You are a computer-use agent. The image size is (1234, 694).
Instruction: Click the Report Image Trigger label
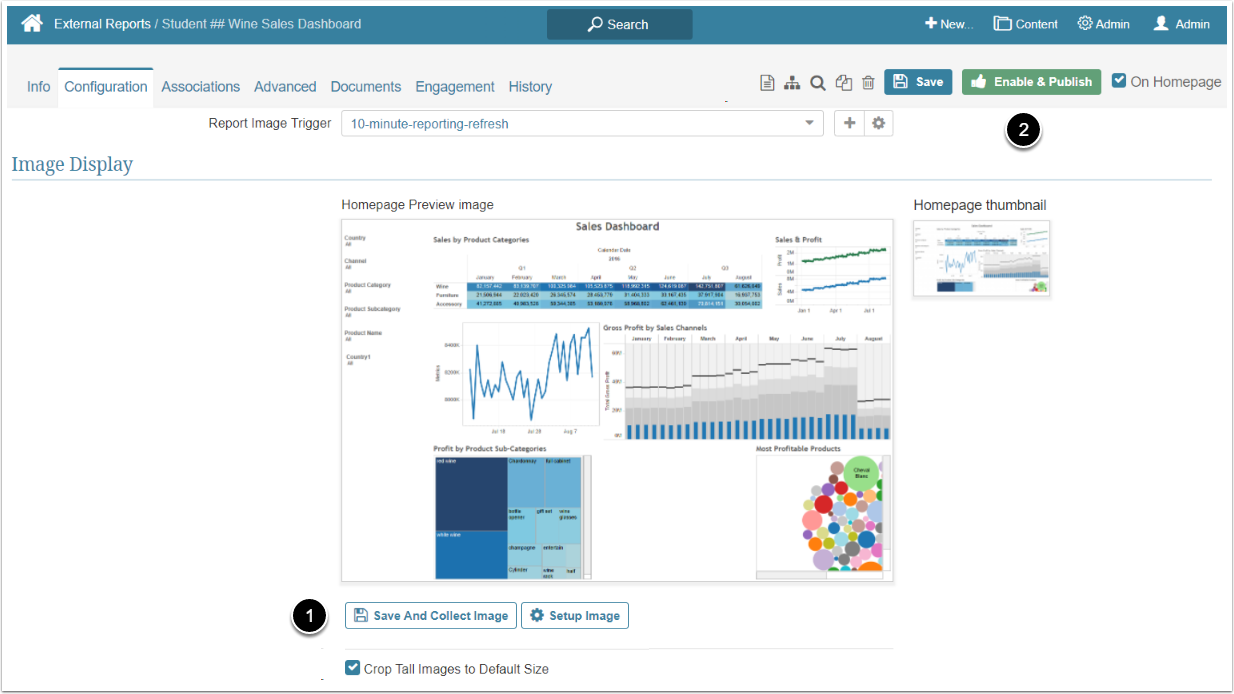pos(270,123)
